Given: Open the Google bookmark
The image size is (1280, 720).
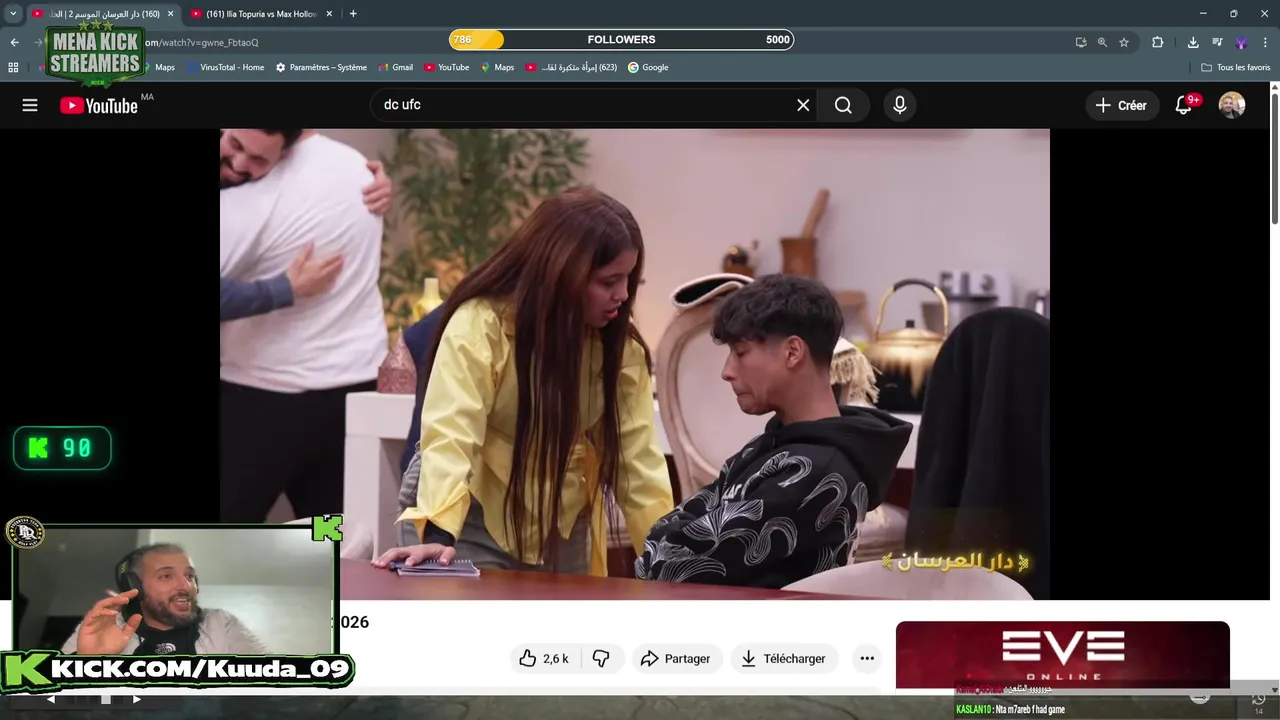Looking at the screenshot, I should point(648,67).
